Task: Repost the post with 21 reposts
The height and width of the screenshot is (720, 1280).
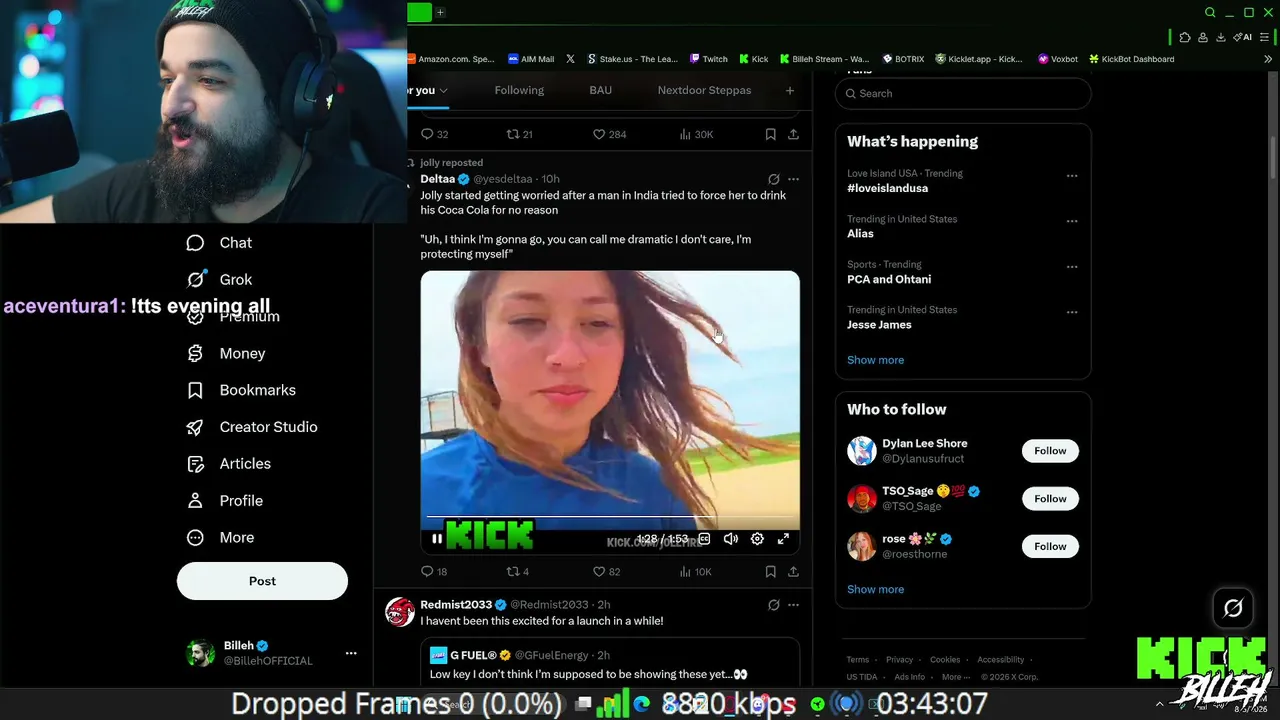Action: (x=519, y=134)
